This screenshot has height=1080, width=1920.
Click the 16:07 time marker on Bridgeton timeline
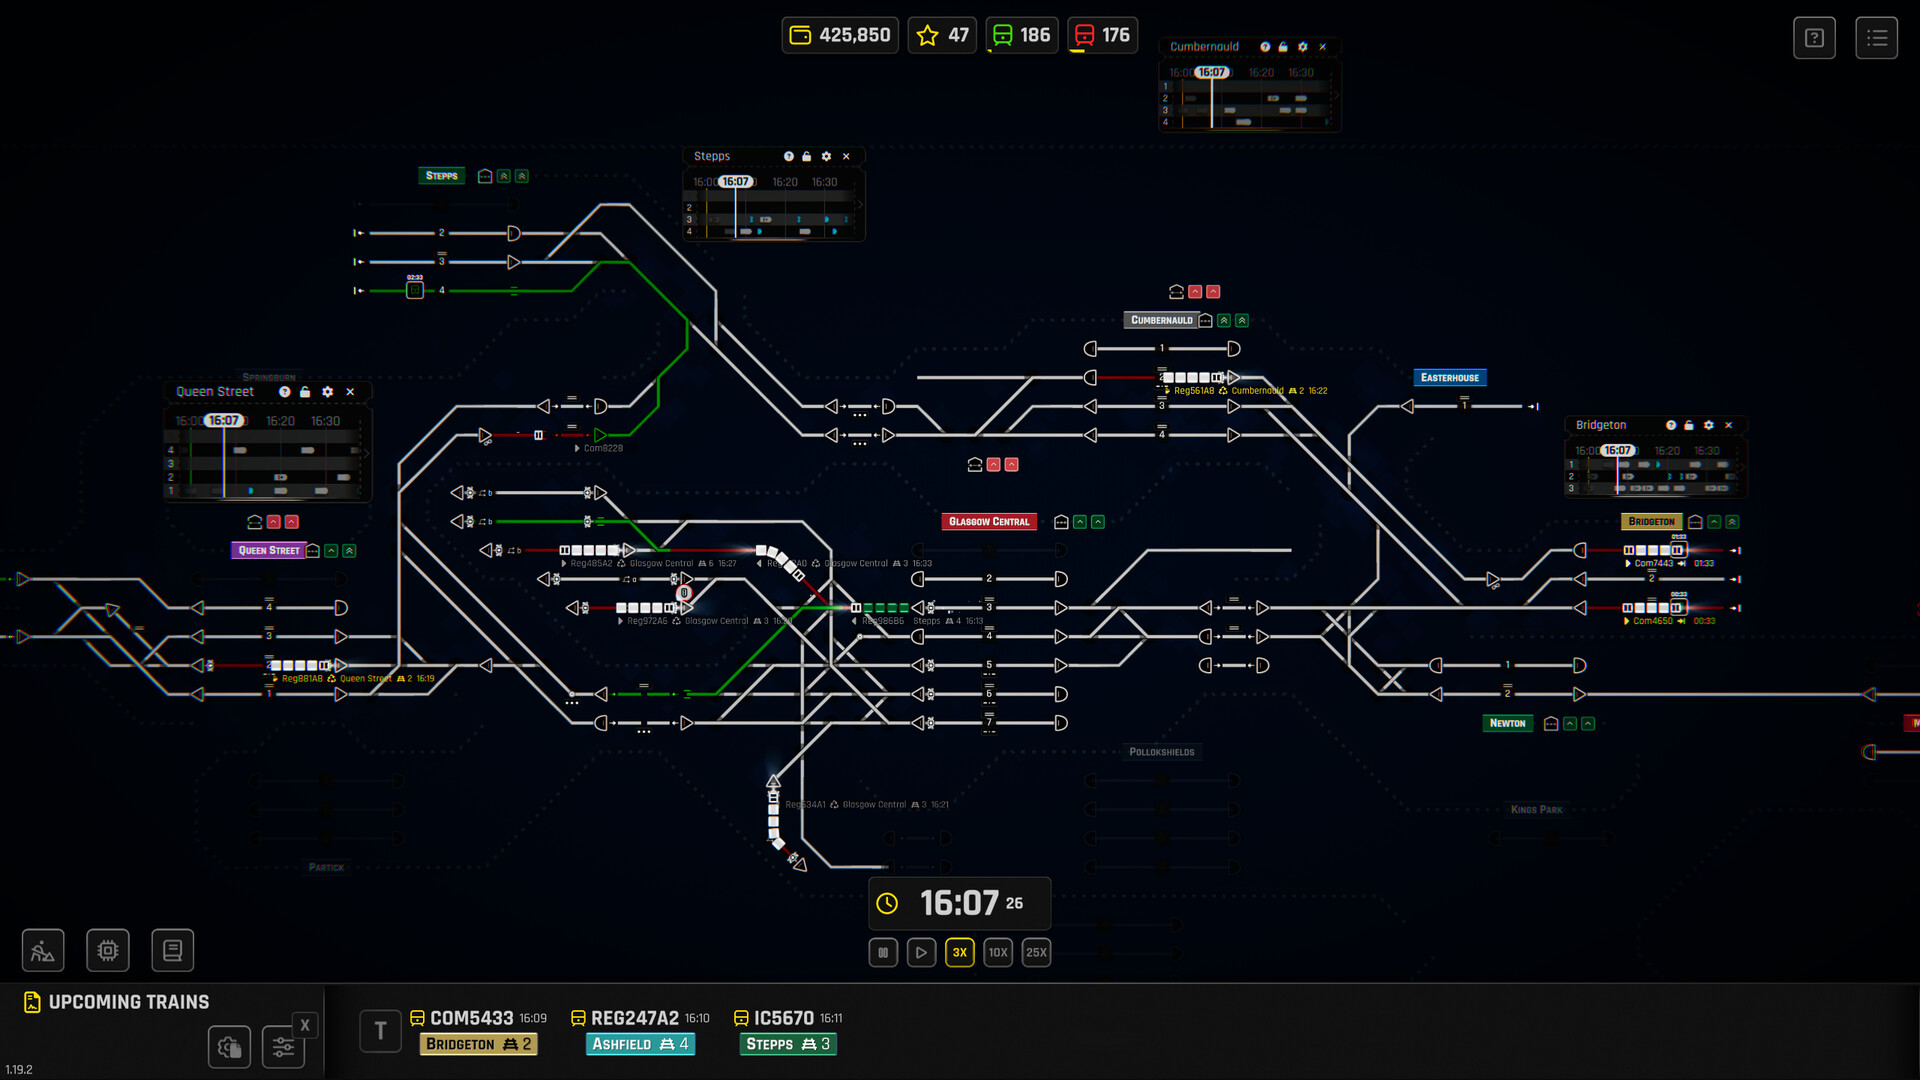pyautogui.click(x=1616, y=450)
